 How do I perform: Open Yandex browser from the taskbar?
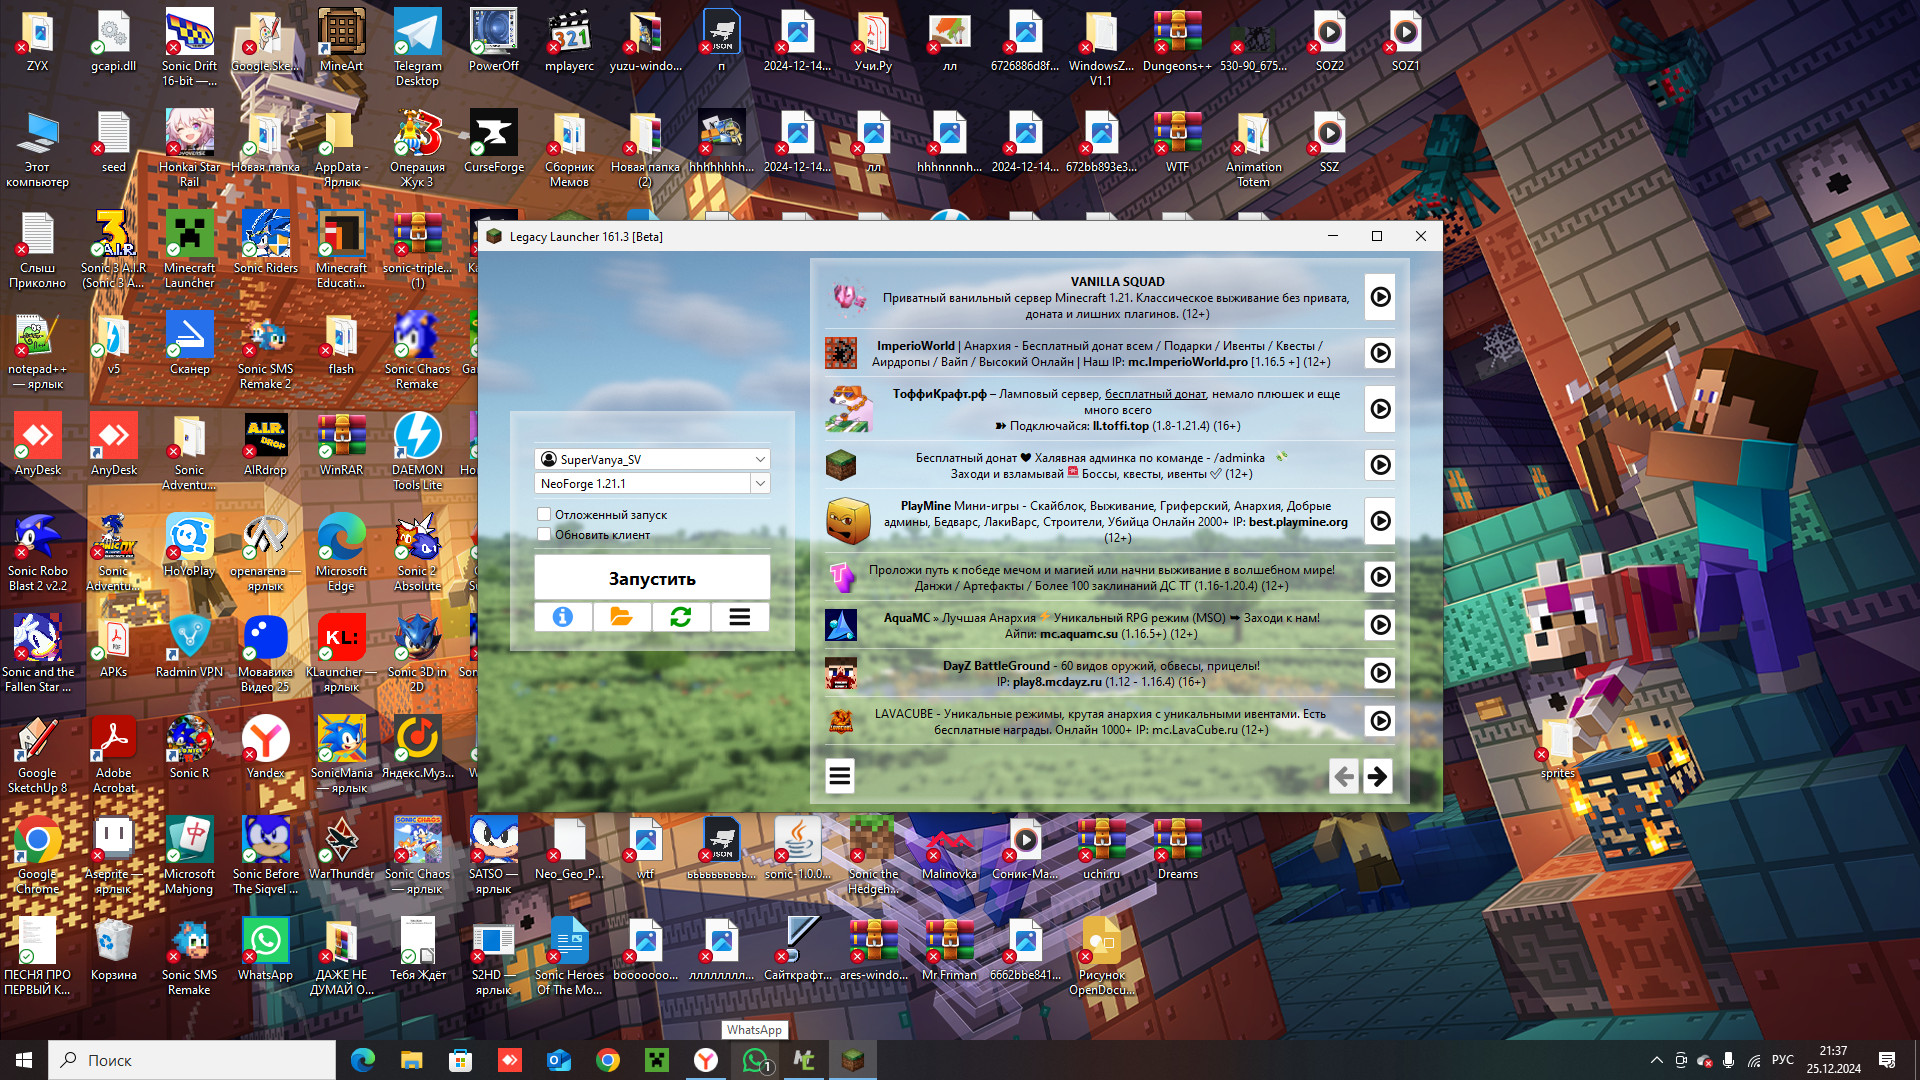pyautogui.click(x=706, y=1060)
